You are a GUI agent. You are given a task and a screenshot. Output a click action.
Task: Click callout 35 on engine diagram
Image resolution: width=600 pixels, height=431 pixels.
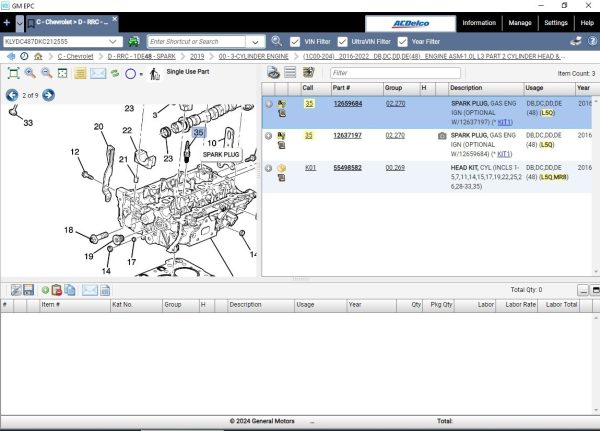coord(198,132)
